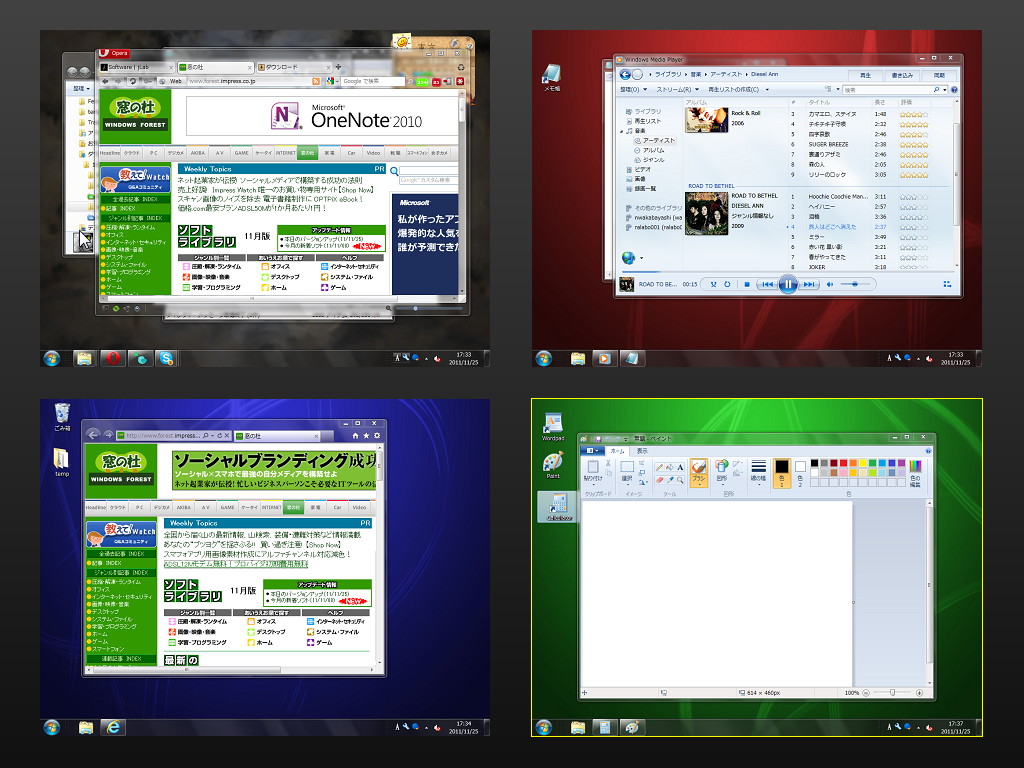Click the Opera reload button
The width and height of the screenshot is (1024, 768).
pos(133,82)
